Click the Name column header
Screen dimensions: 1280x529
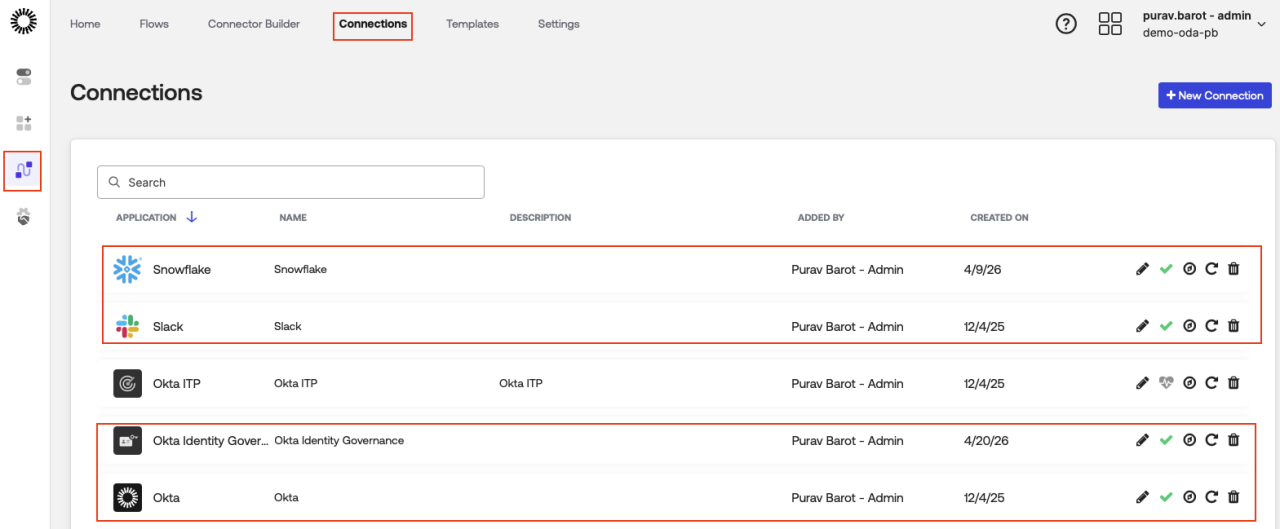point(293,217)
